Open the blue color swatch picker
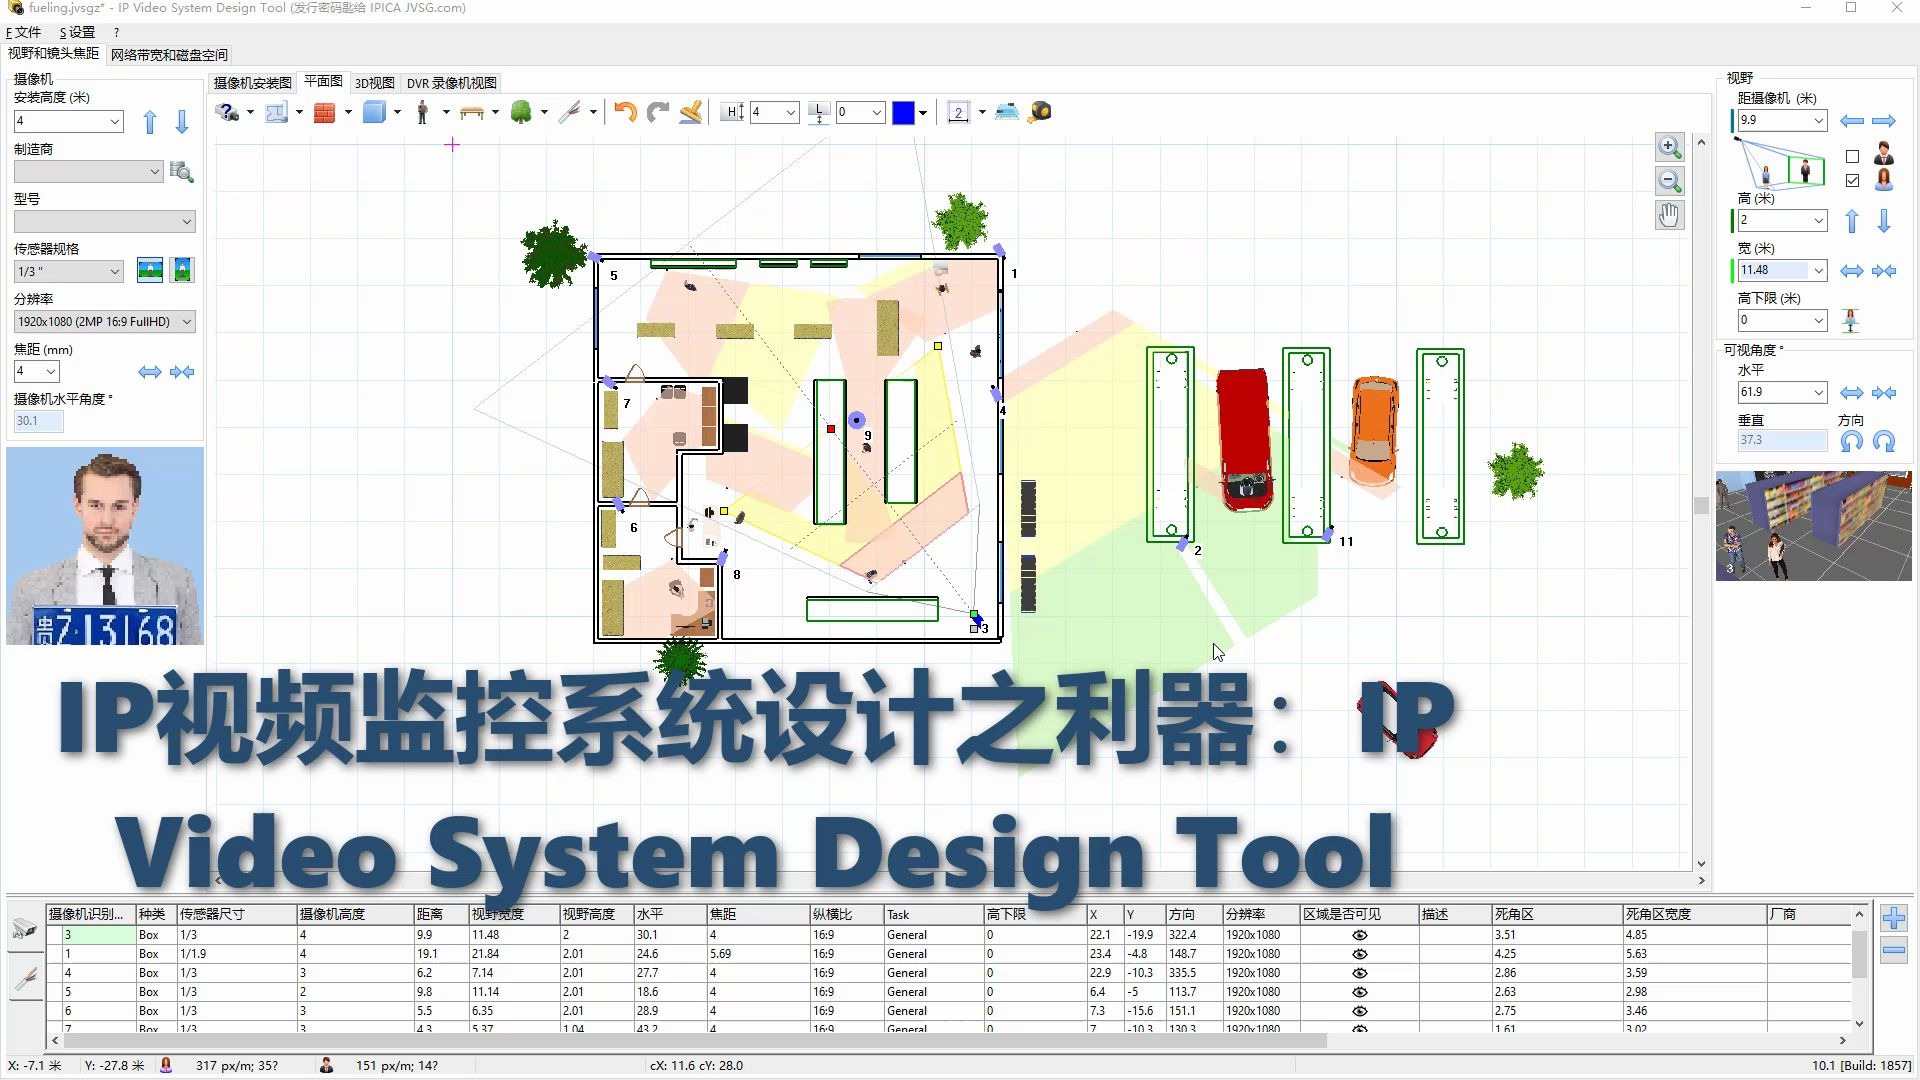The width and height of the screenshot is (1920, 1080). click(903, 112)
